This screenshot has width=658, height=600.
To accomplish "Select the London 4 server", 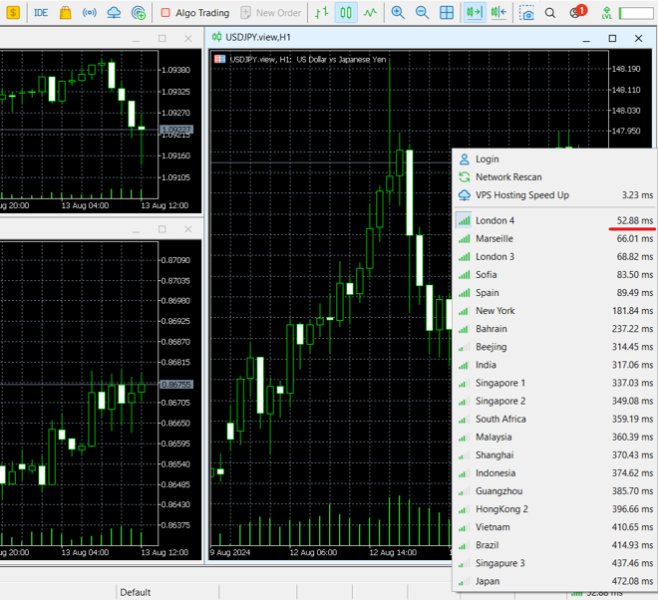I will (495, 220).
